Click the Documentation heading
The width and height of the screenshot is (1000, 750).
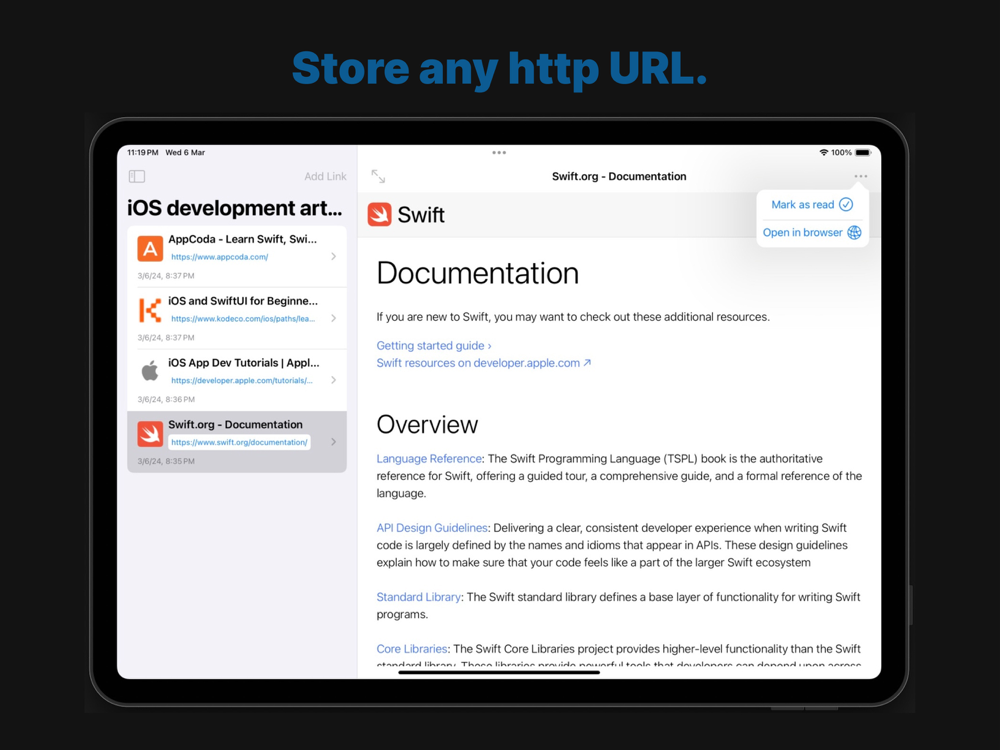(478, 273)
